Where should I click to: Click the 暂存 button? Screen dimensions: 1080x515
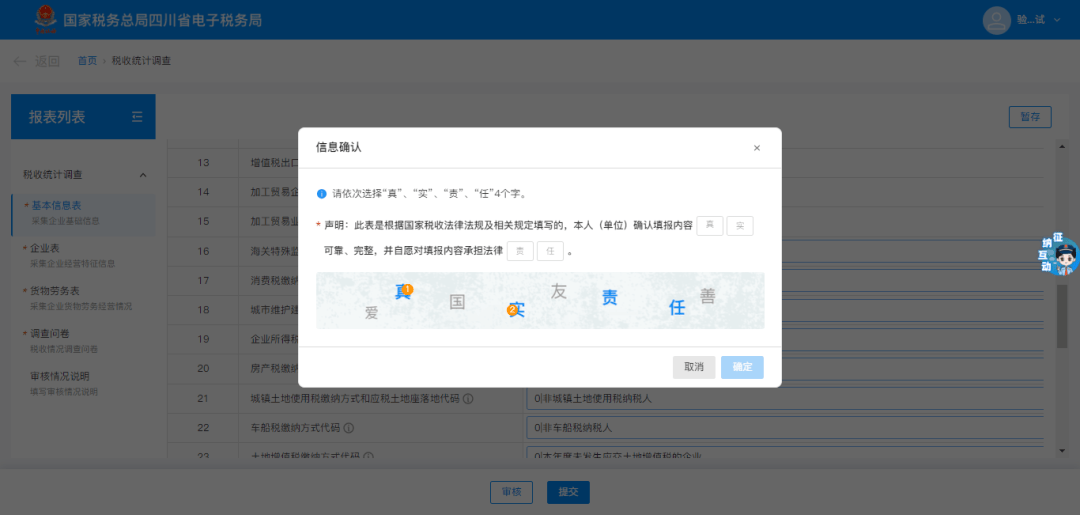pyautogui.click(x=1030, y=117)
